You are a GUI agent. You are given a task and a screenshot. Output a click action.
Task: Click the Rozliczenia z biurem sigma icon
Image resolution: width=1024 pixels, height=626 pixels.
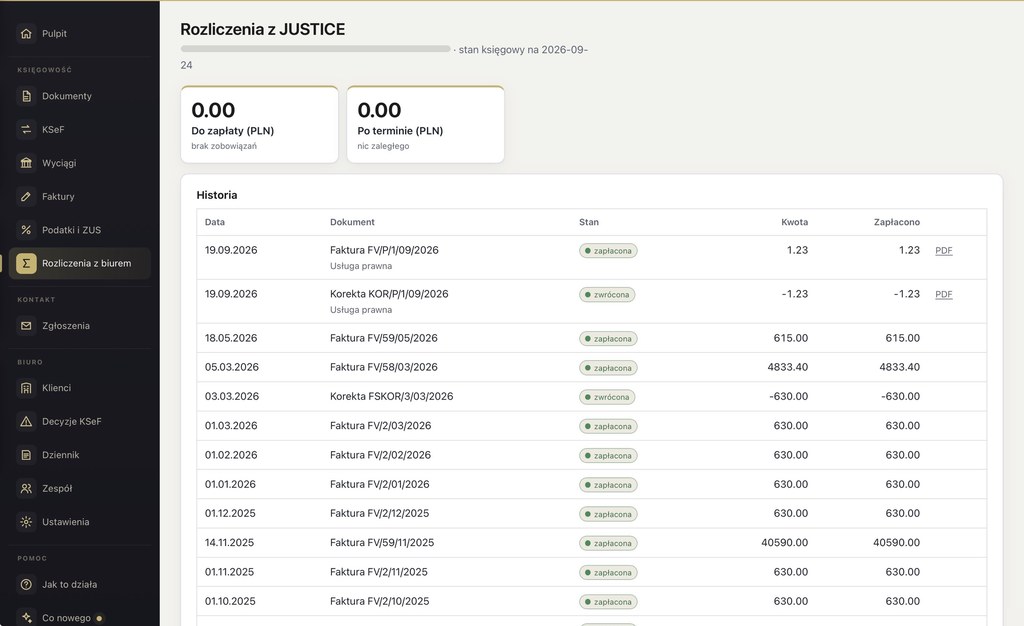(26, 263)
